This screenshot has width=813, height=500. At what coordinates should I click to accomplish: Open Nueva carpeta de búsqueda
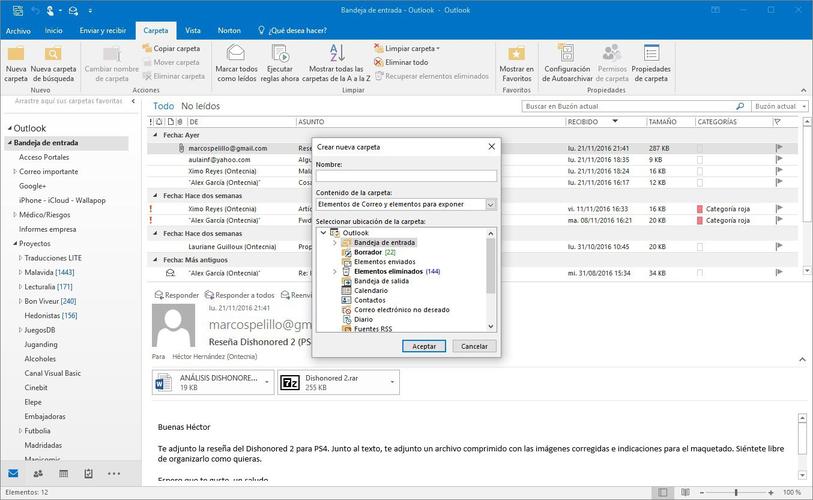(53, 63)
